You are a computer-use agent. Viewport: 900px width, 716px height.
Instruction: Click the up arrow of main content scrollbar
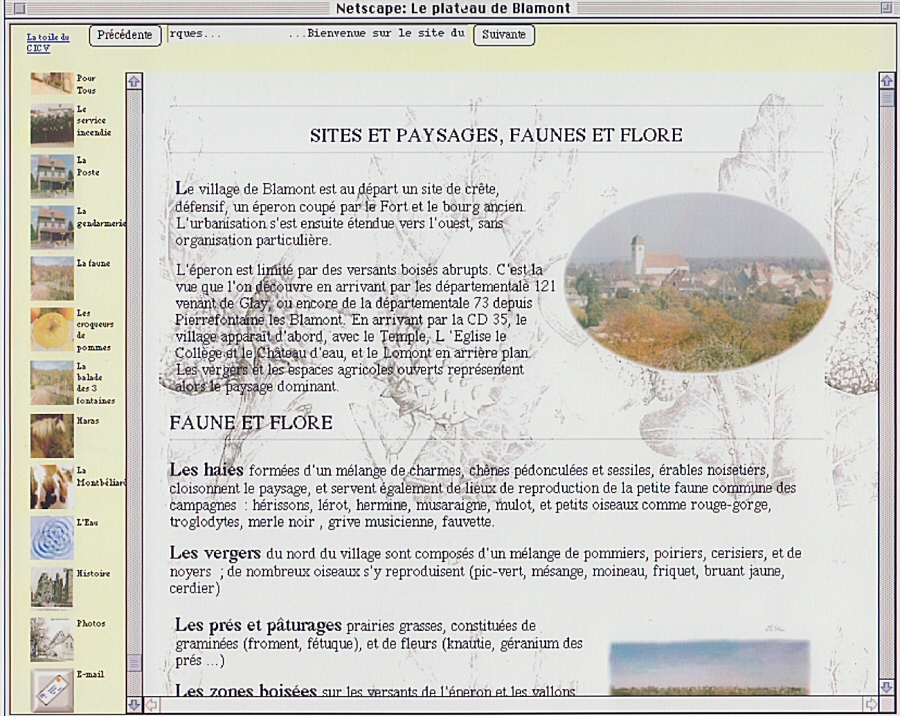pos(886,80)
